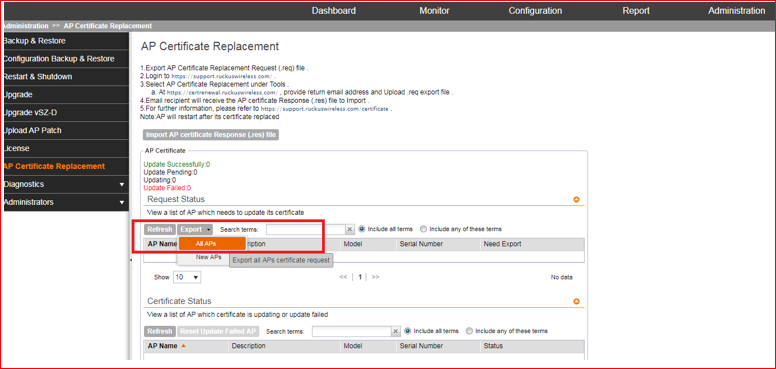Open certrenewal.ruckuswireless.com link
Viewport: 776px width, 369px height.
[x=222, y=92]
